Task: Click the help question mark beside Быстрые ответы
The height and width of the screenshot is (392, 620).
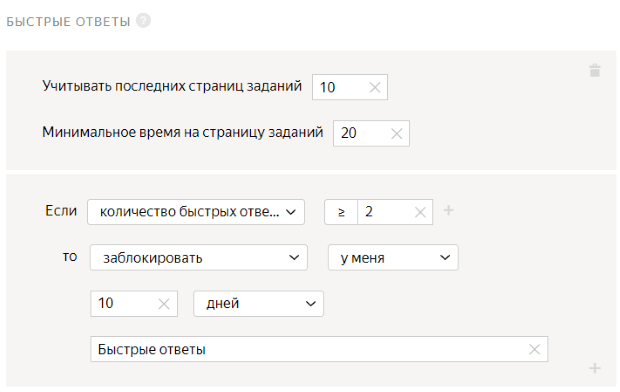Action: coord(143,21)
